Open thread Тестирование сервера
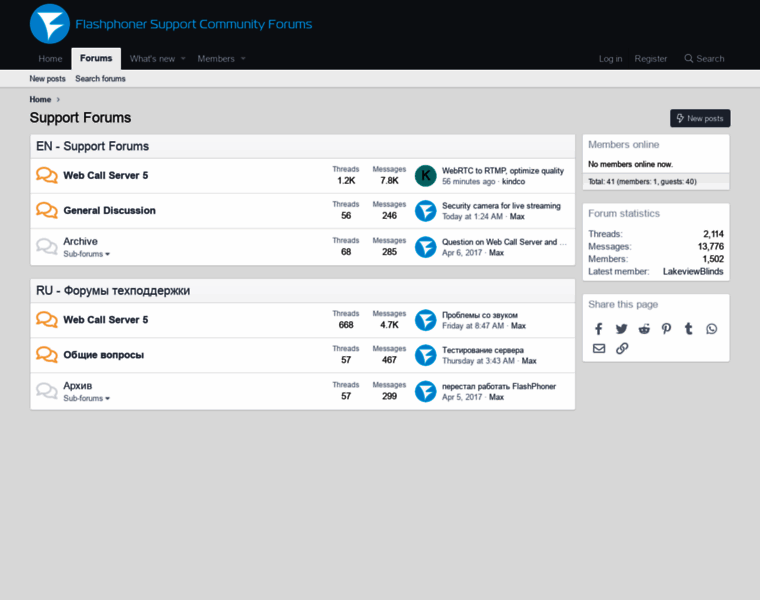Viewport: 760px width, 600px height. coord(483,350)
